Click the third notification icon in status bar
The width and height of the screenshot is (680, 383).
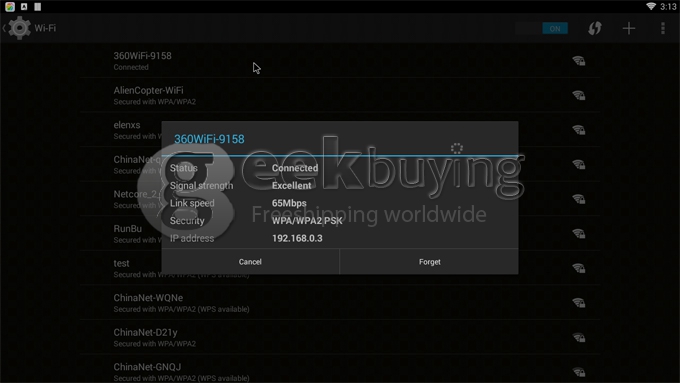coord(38,7)
